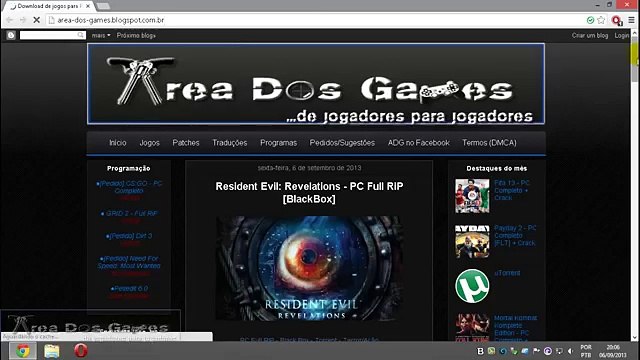Go to 'Próximo blog' link

pos(136,36)
